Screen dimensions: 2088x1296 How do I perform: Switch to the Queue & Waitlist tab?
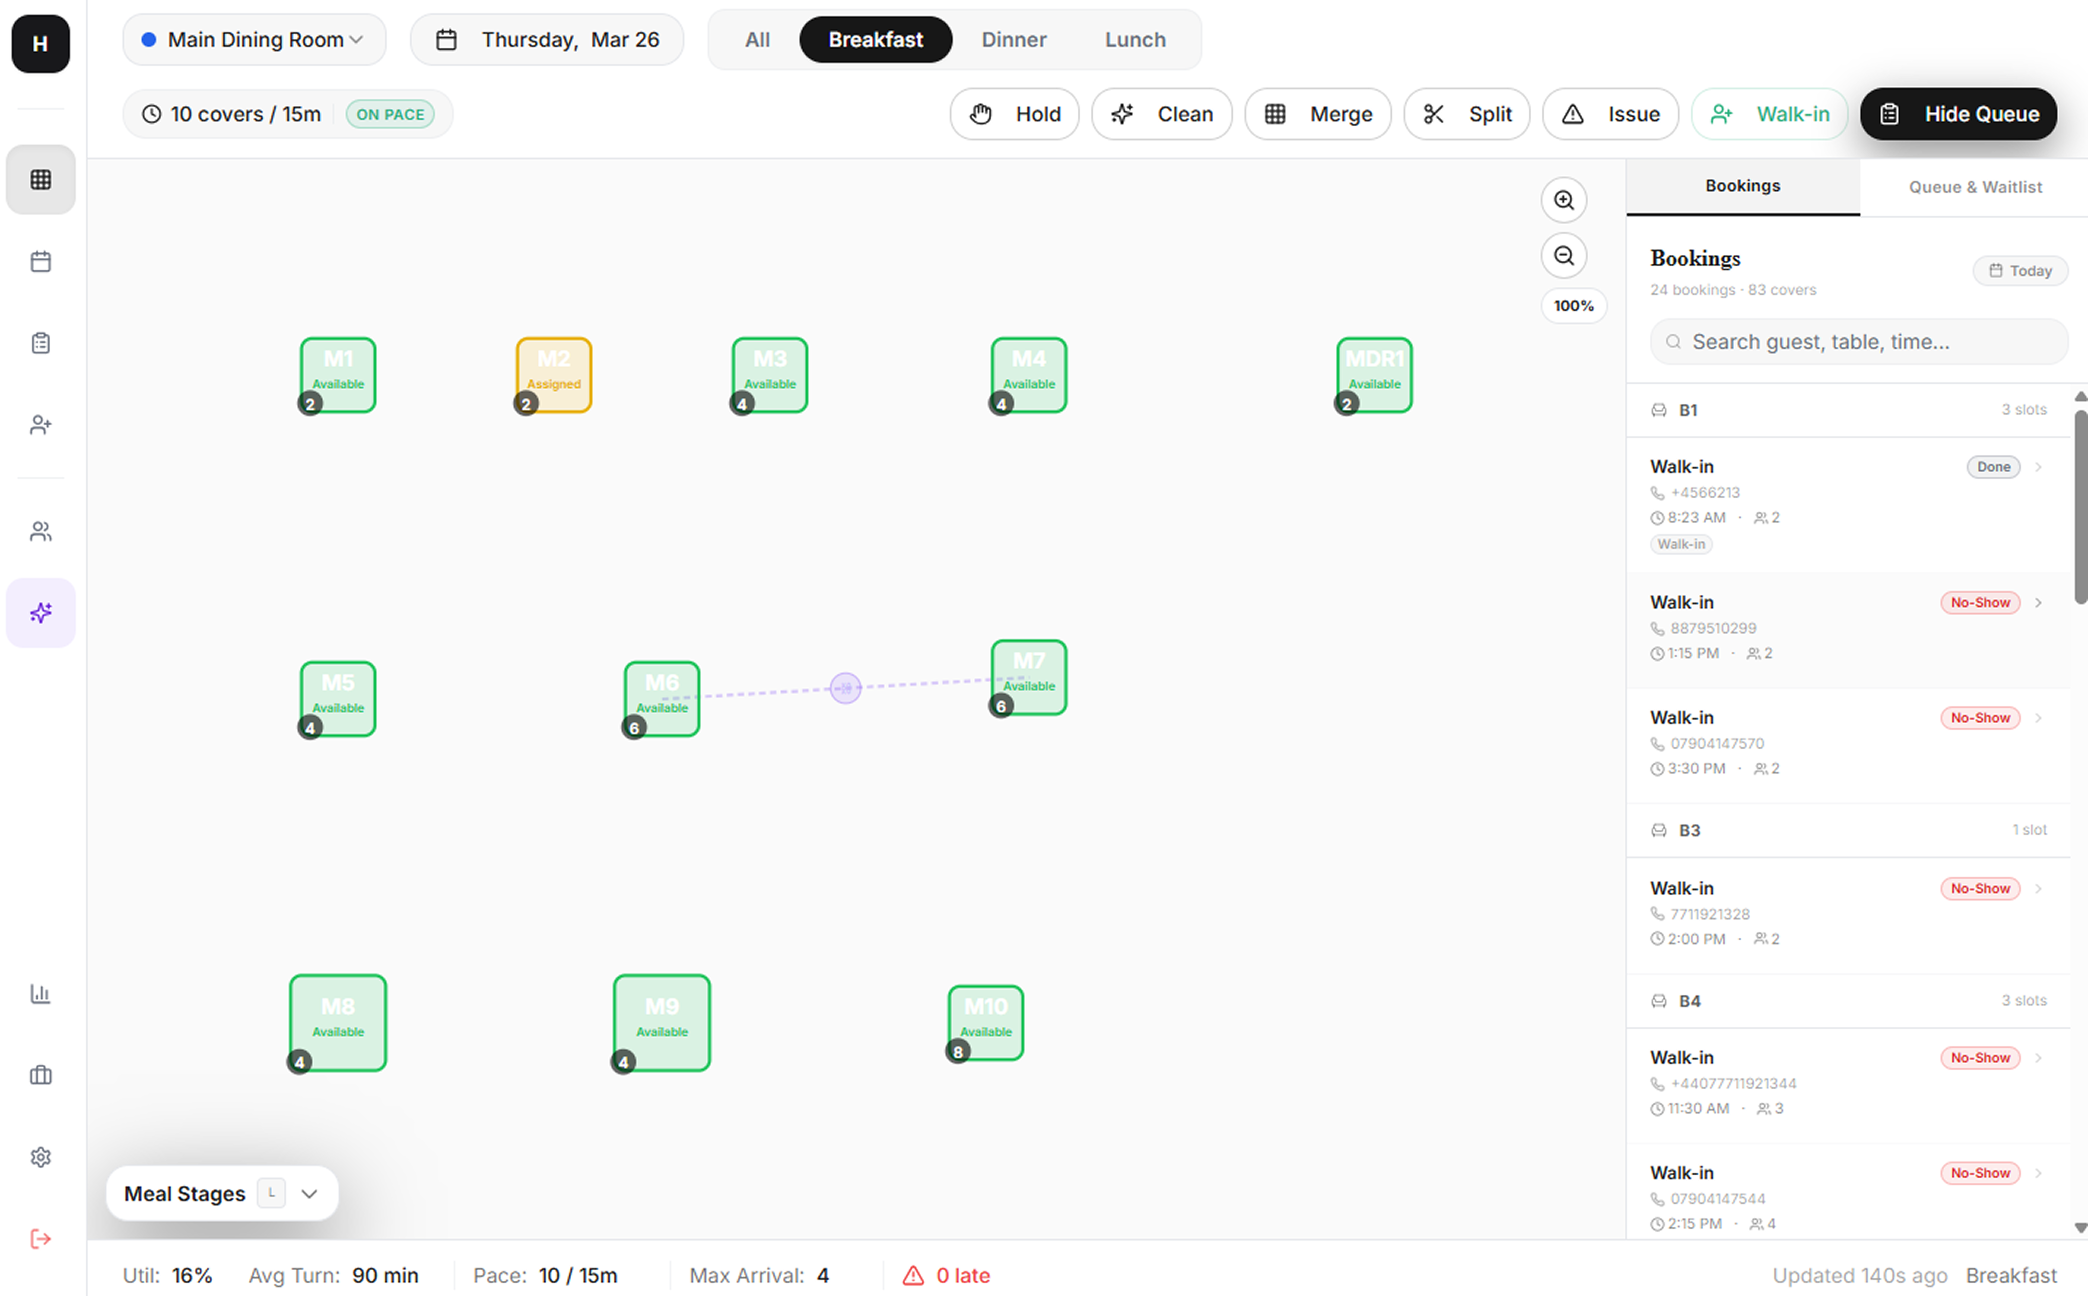pos(1974,186)
